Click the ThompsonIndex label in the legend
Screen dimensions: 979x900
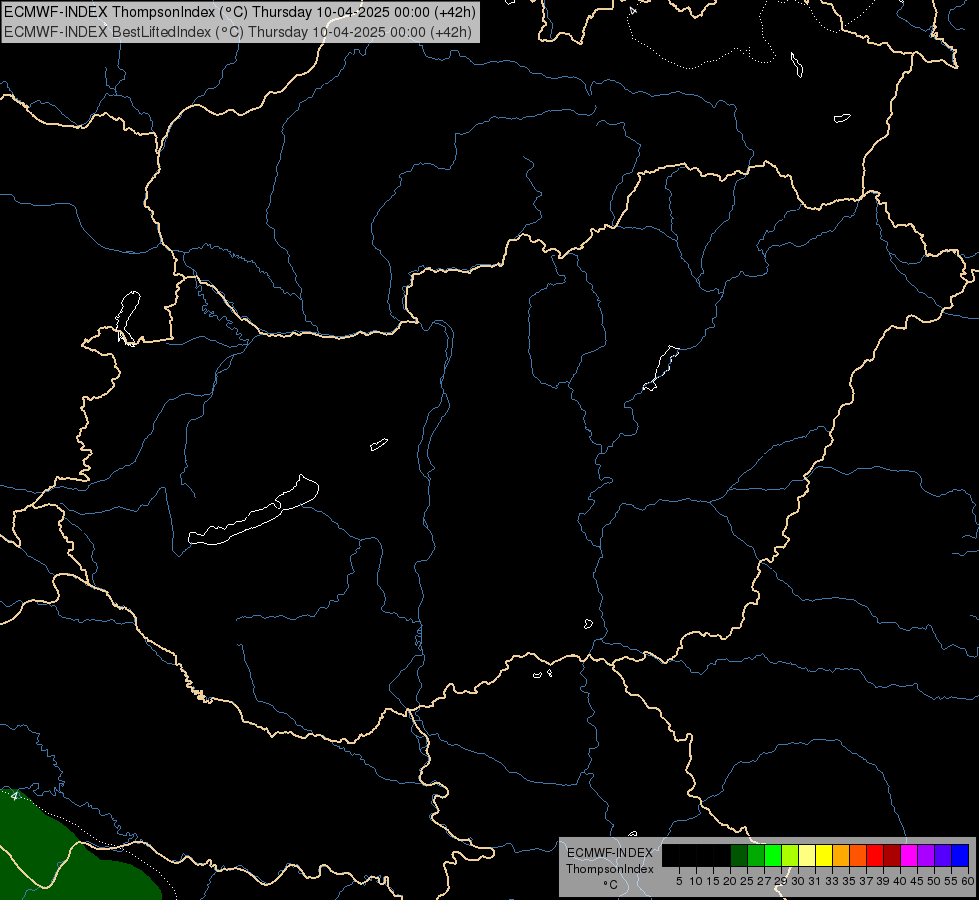click(610, 869)
